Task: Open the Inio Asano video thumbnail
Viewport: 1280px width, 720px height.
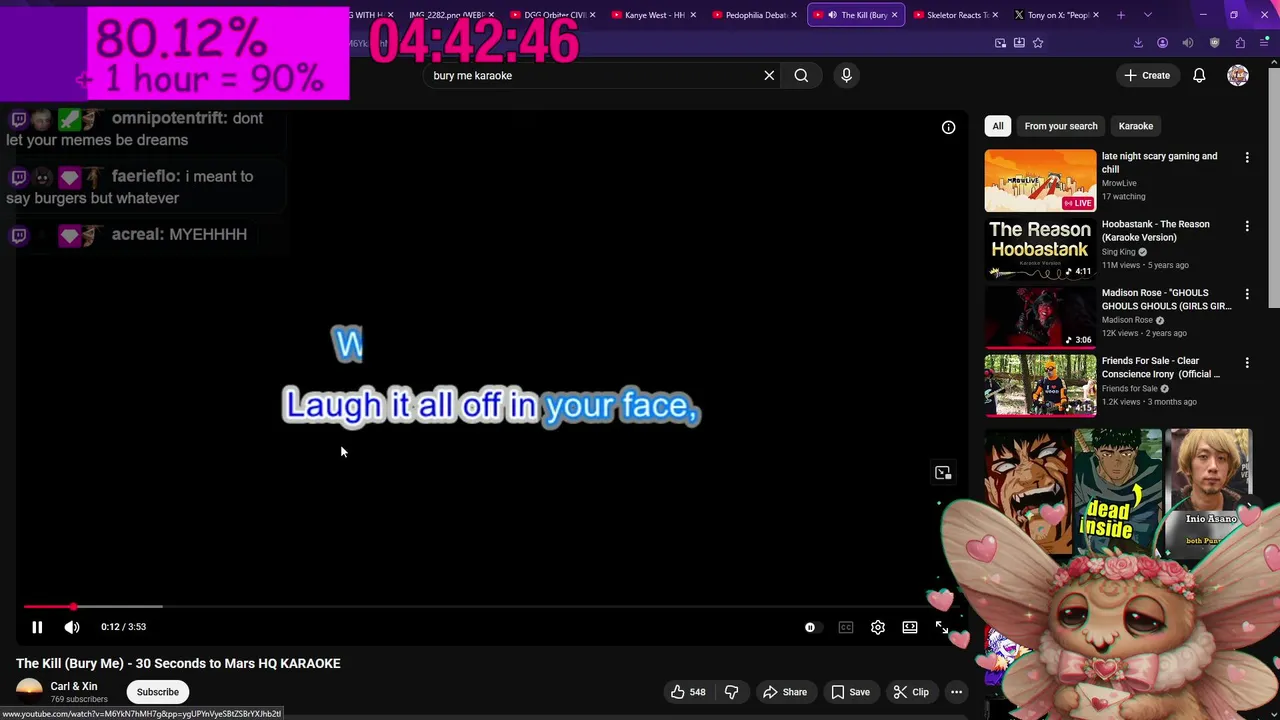Action: (x=1209, y=490)
